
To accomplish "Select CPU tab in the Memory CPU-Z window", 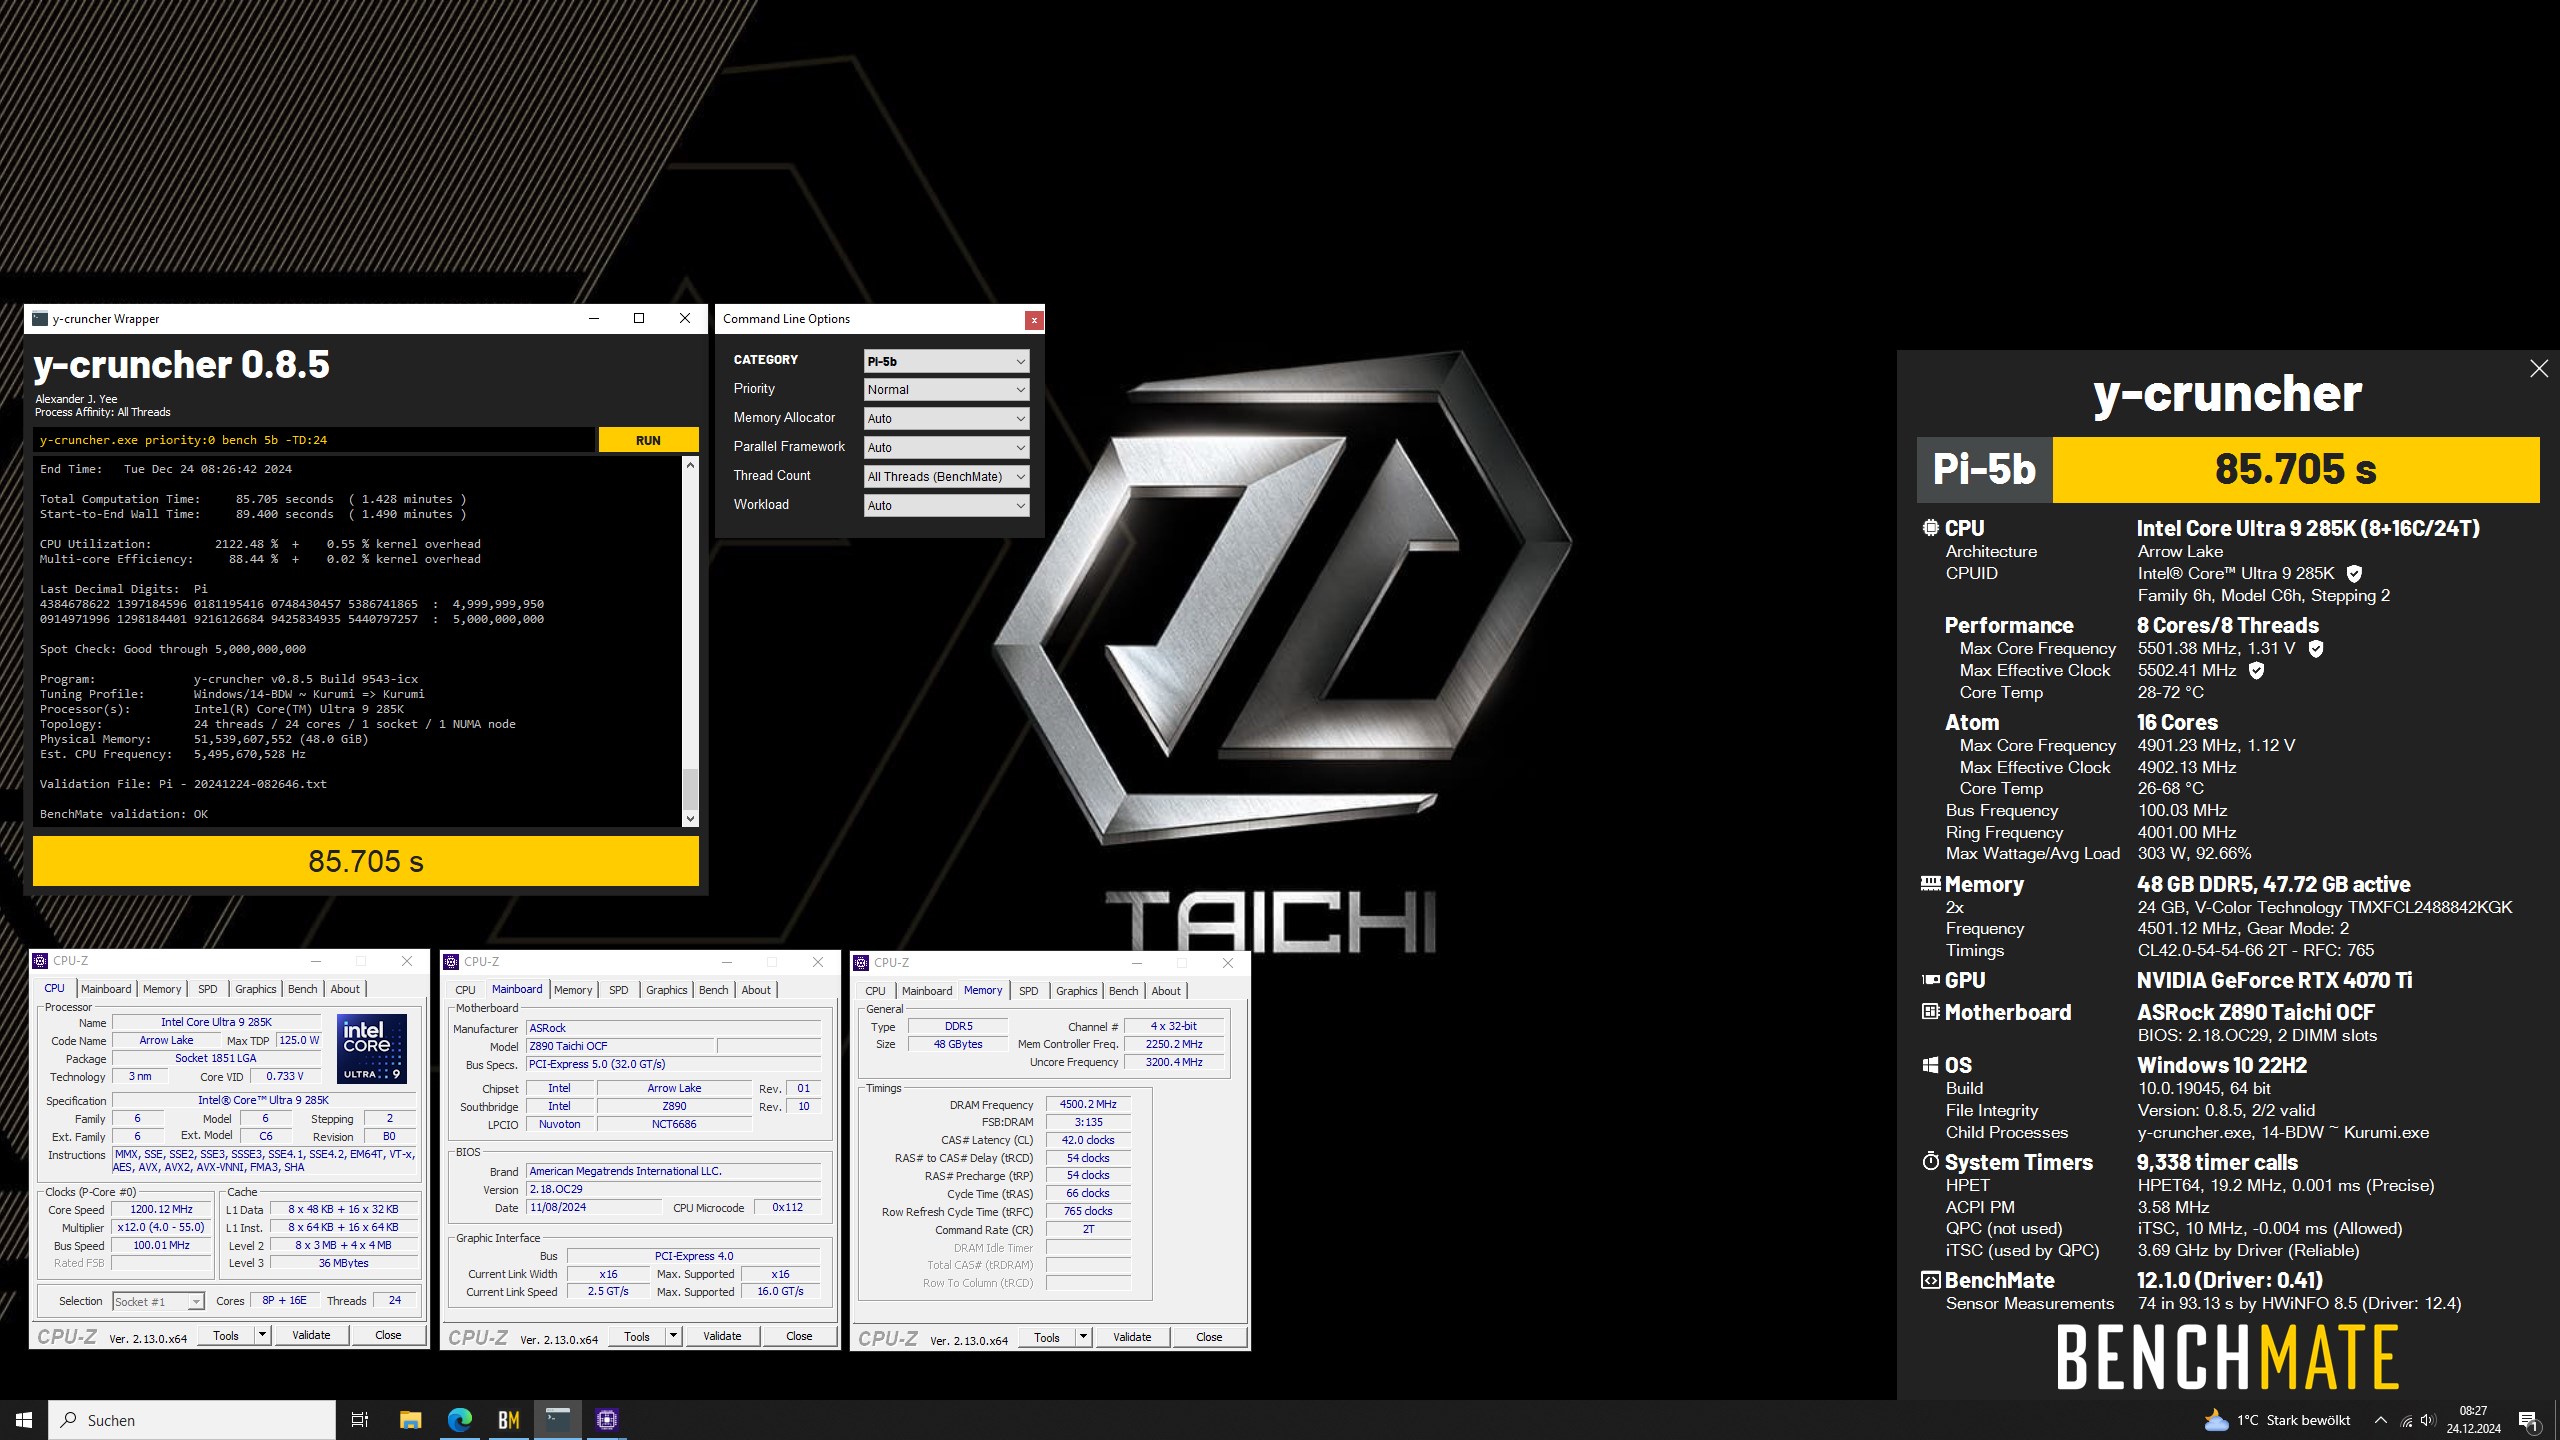I will click(875, 991).
